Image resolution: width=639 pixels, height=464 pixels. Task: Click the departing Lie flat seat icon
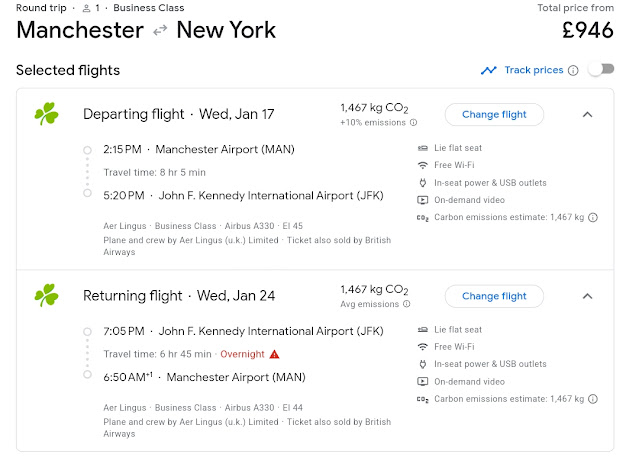(x=423, y=148)
